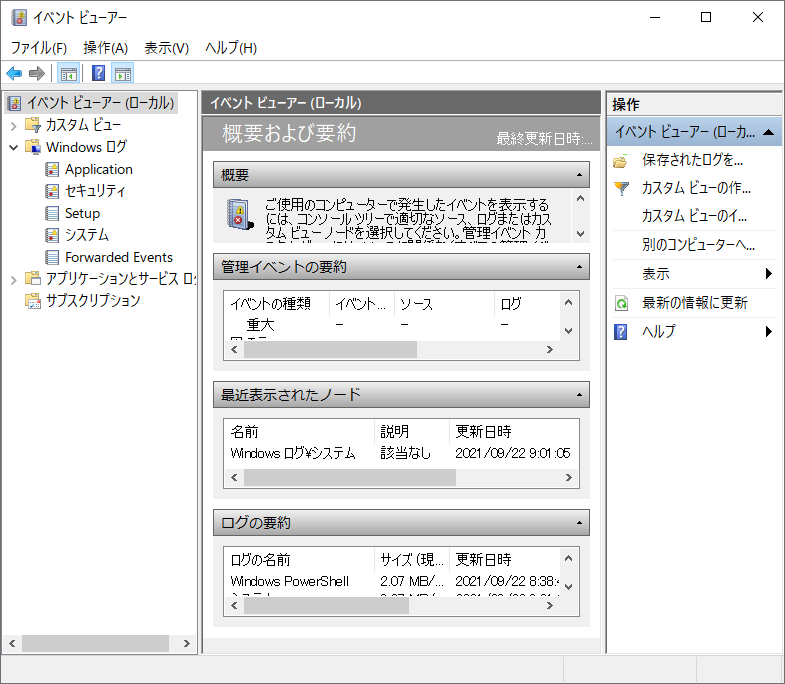This screenshot has width=785, height=684.
Task: Toggle the action pane toolbar icon
Action: 123,74
